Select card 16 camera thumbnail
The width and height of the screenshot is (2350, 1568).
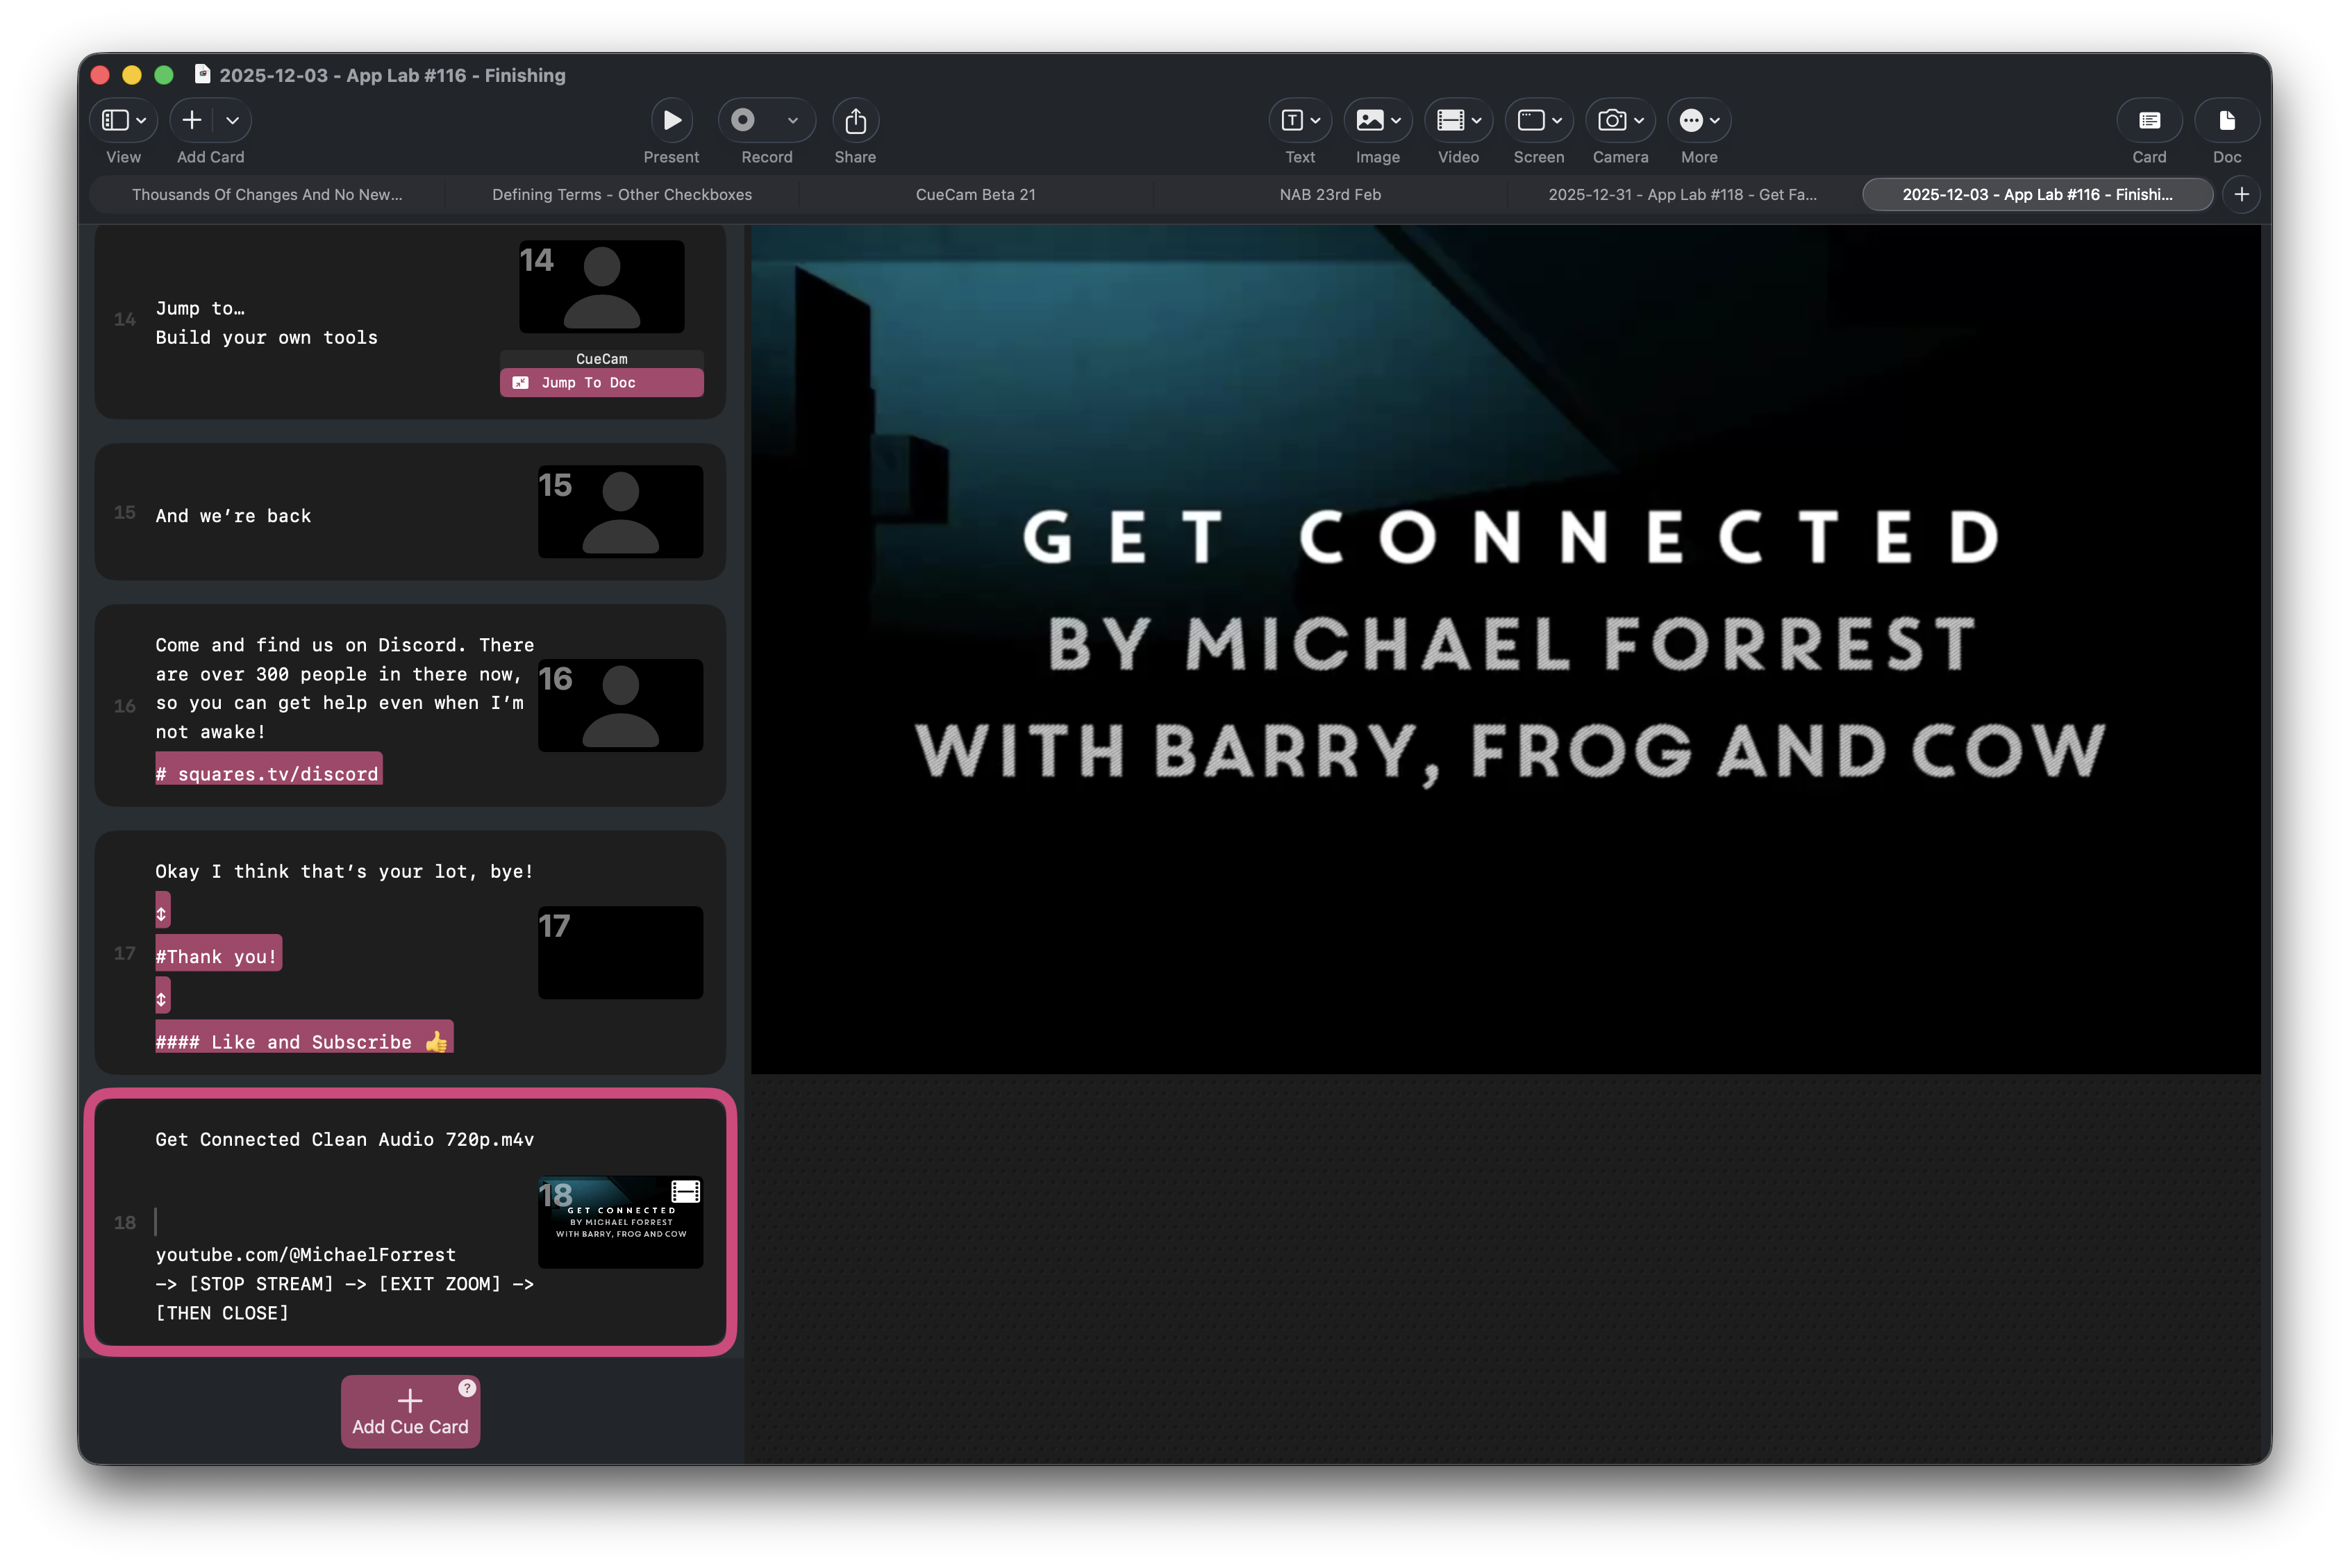(620, 705)
